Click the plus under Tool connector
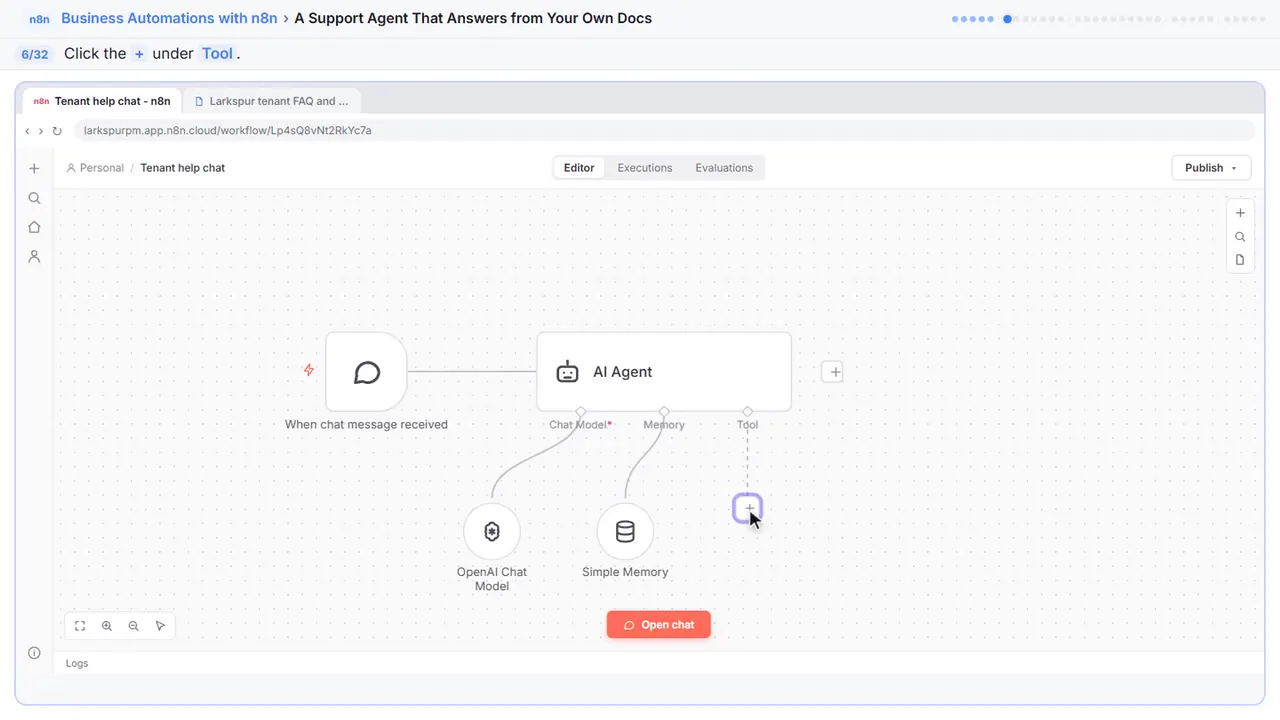The width and height of the screenshot is (1280, 720). [747, 508]
